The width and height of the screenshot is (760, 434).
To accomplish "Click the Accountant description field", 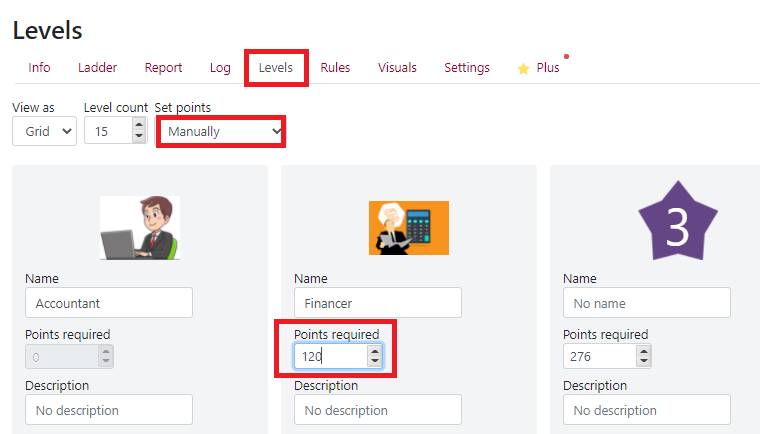I will 109,410.
